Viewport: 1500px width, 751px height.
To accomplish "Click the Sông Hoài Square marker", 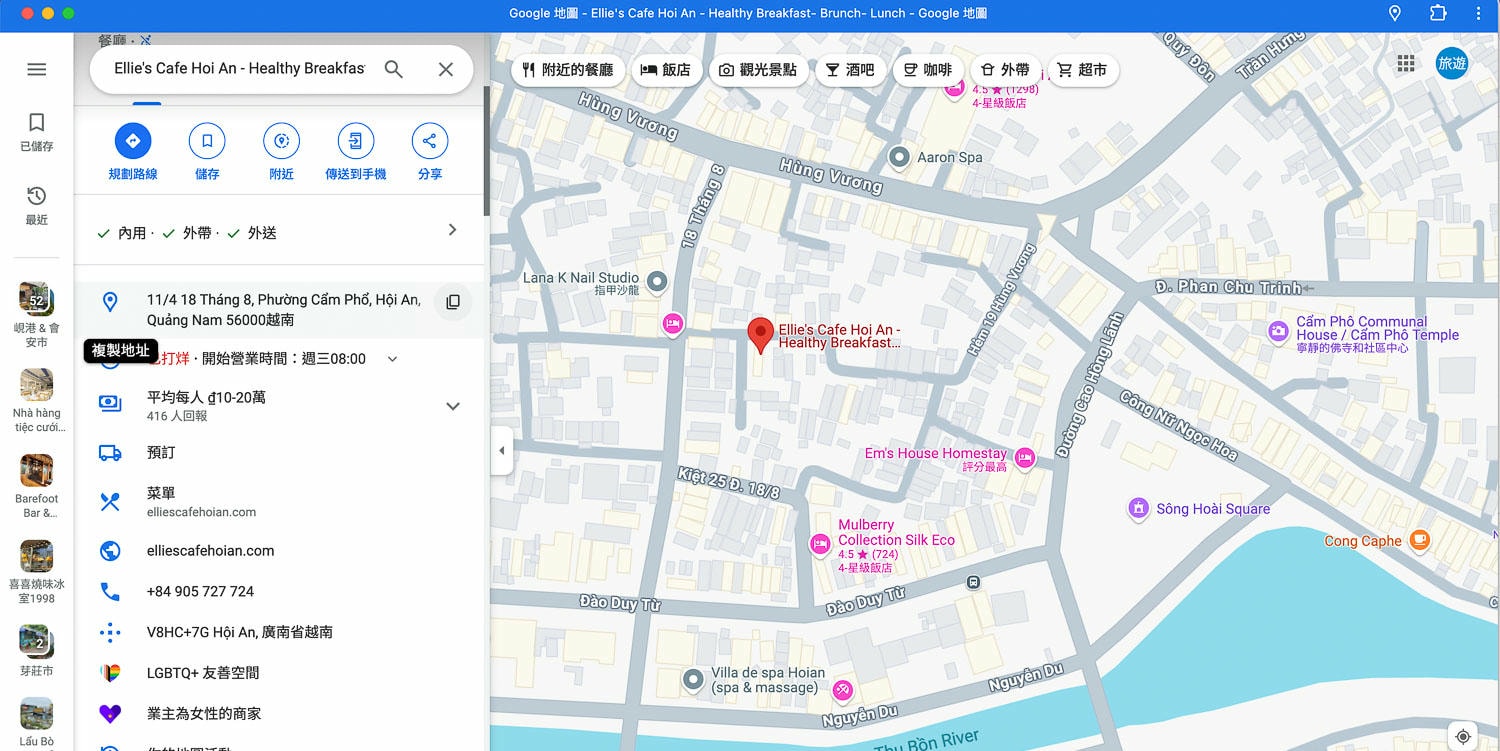I will 1138,508.
